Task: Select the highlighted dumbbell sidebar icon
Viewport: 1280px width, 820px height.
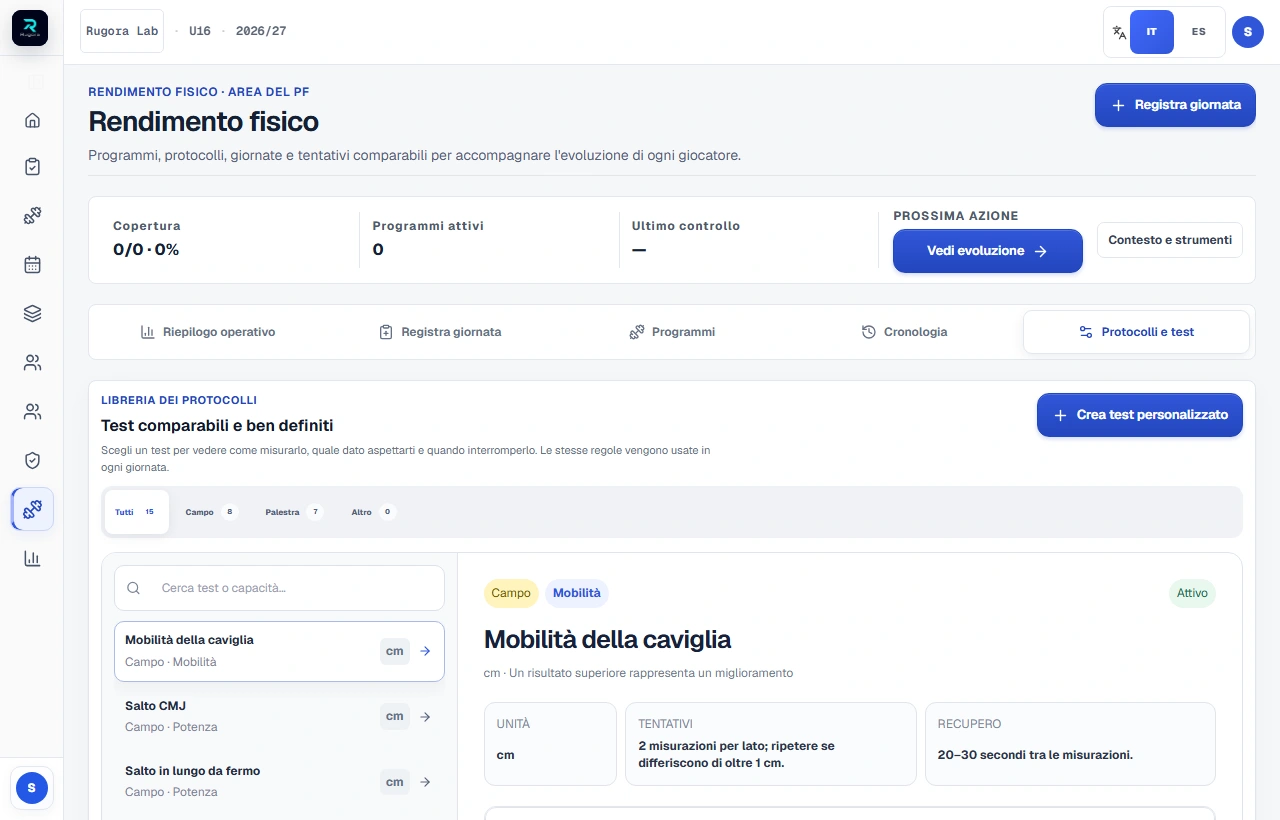Action: point(32,509)
